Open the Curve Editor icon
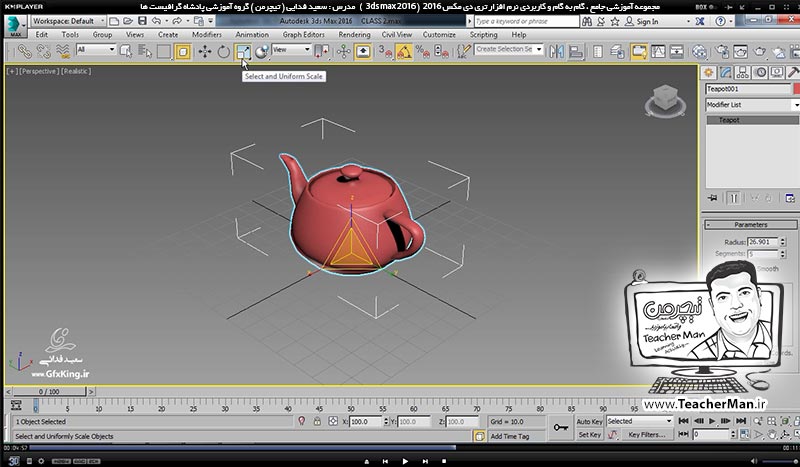 (658, 51)
